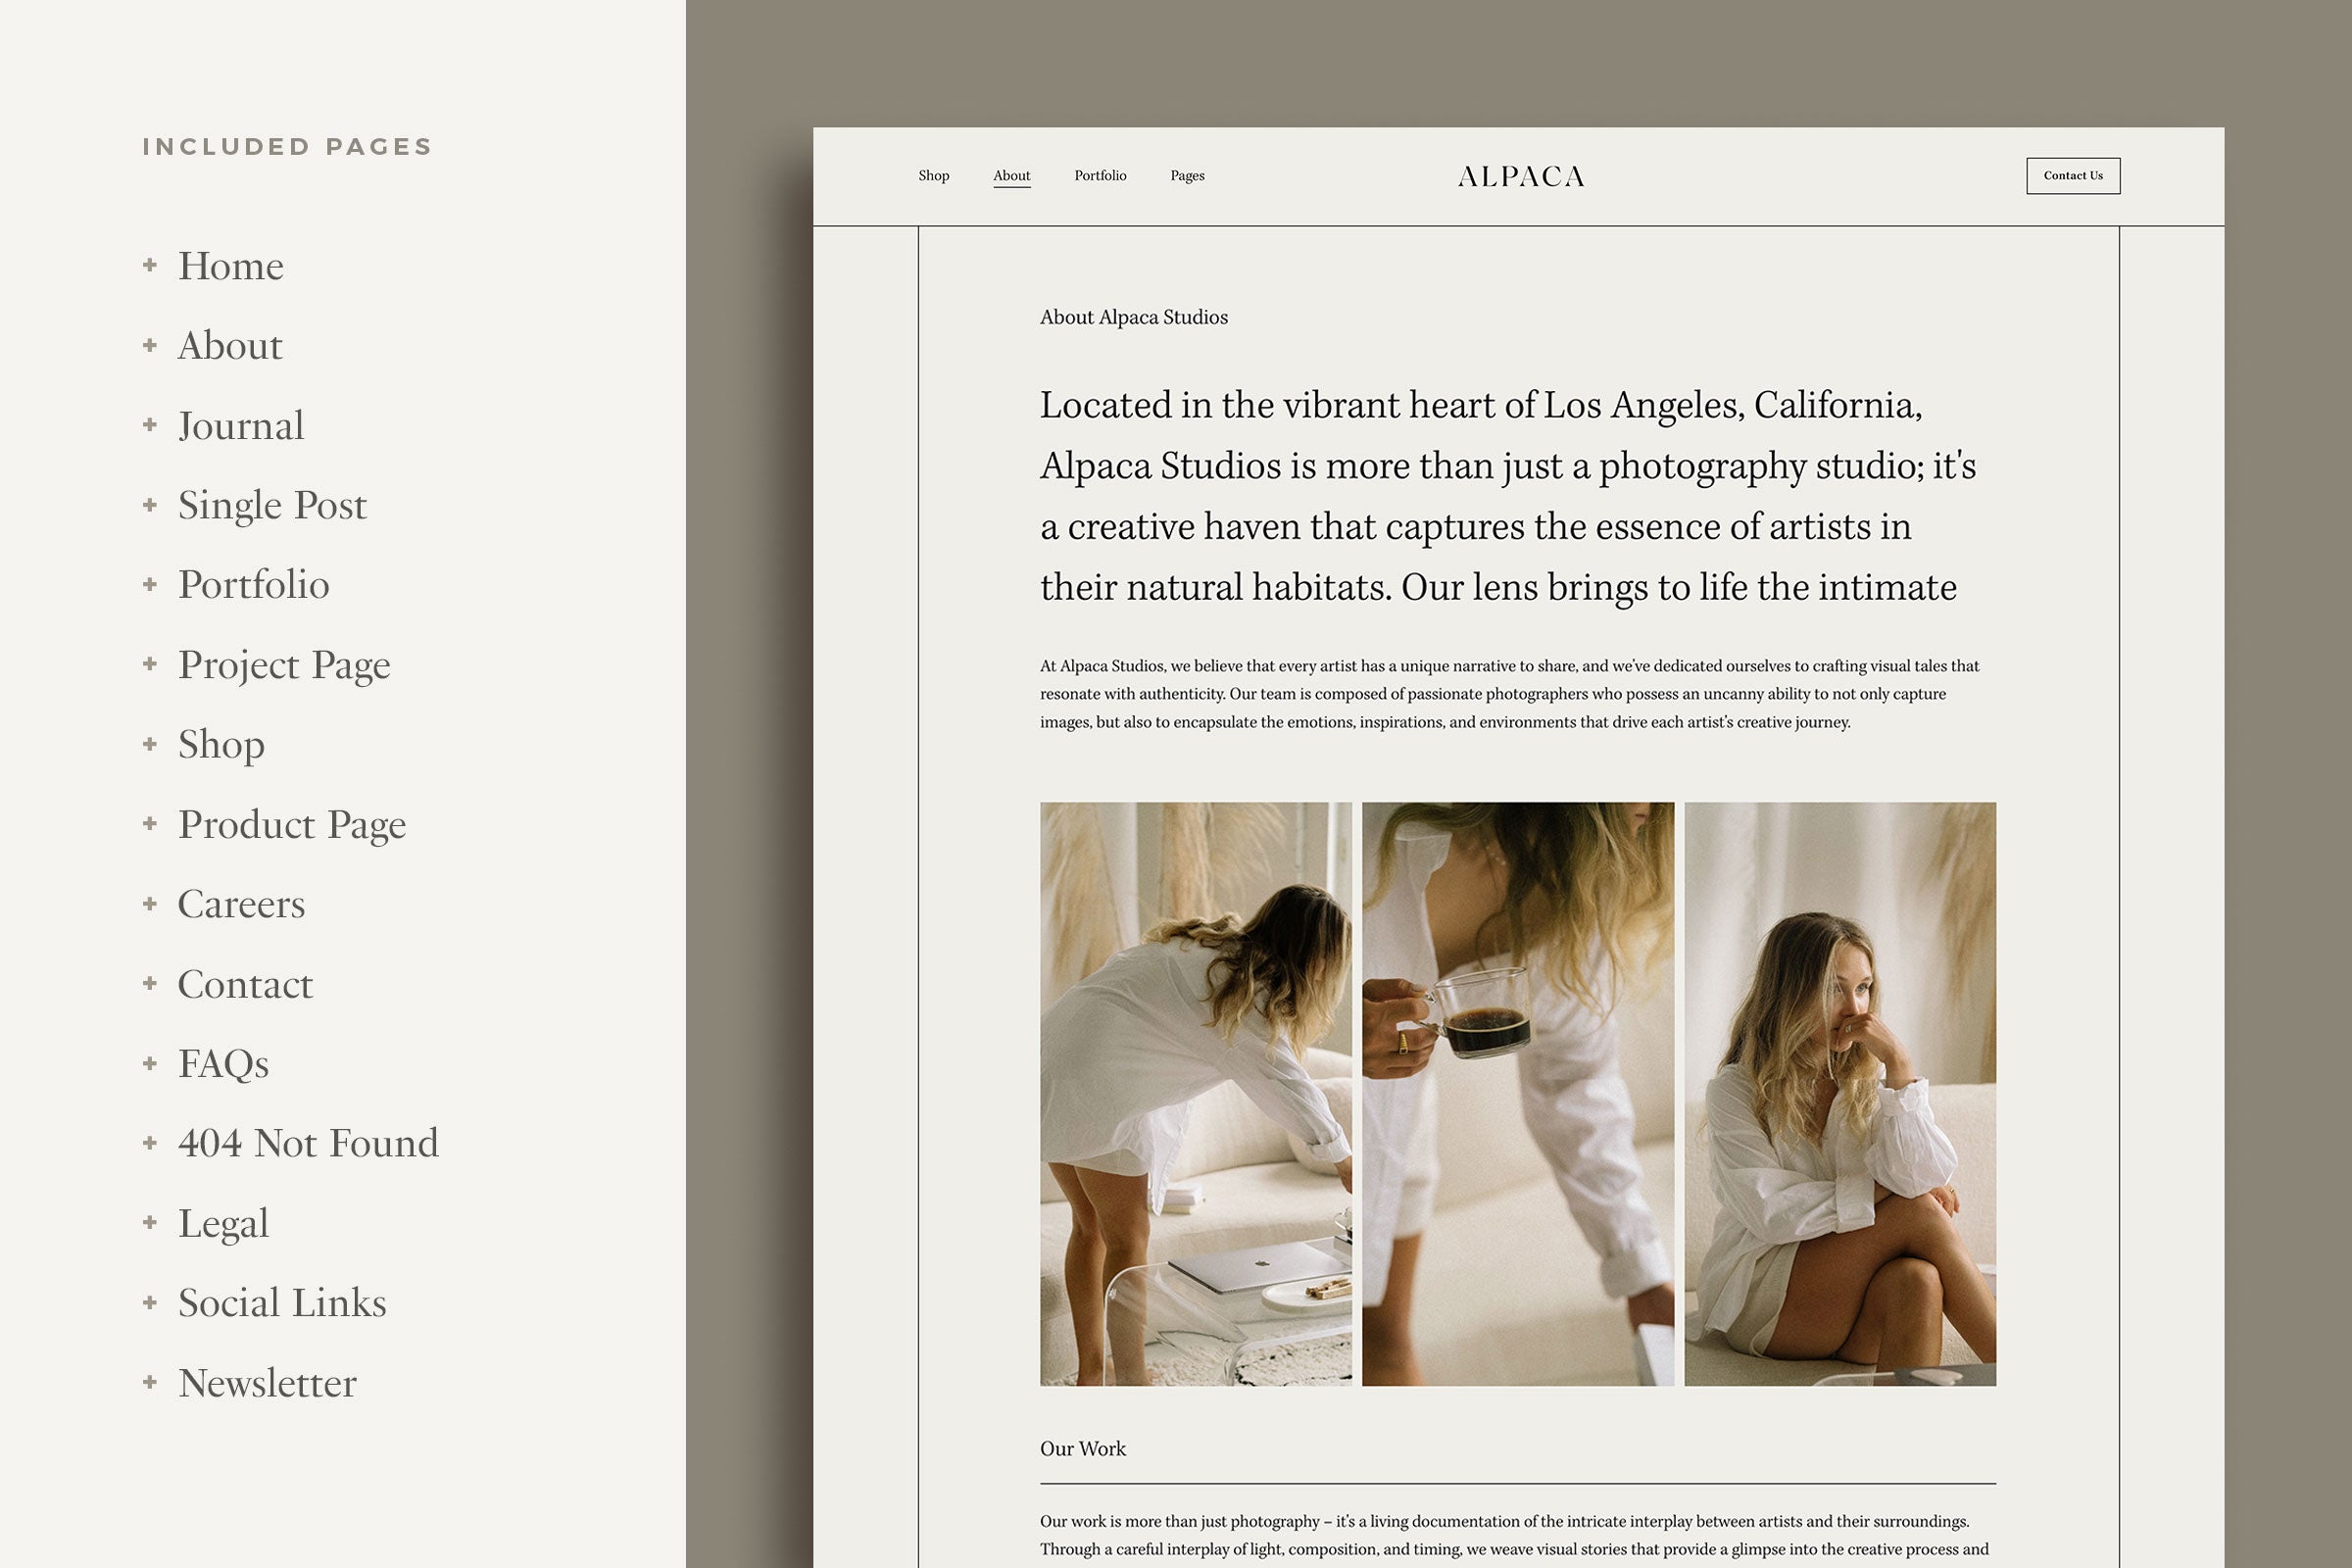
Task: Open the coffee cup photo
Action: [1517, 1093]
